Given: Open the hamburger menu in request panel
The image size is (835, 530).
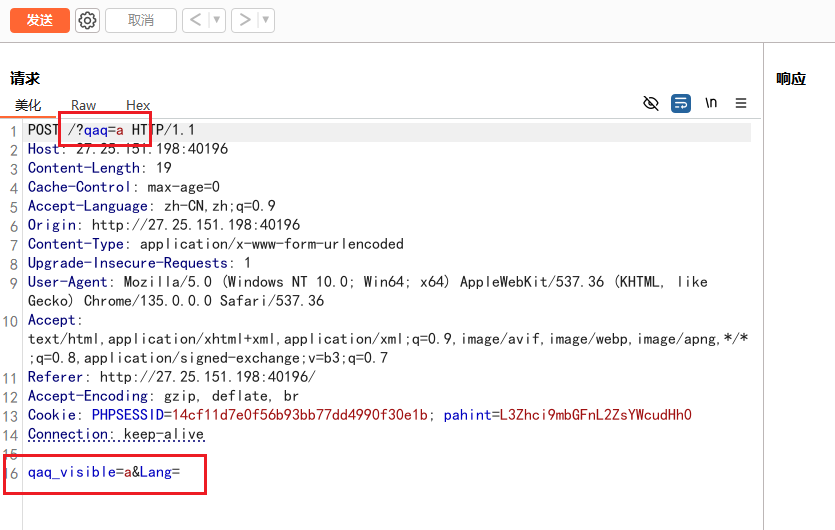Looking at the screenshot, I should 741,103.
